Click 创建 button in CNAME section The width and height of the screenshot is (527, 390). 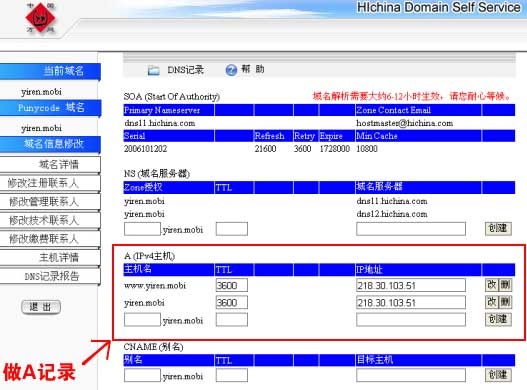[498, 375]
